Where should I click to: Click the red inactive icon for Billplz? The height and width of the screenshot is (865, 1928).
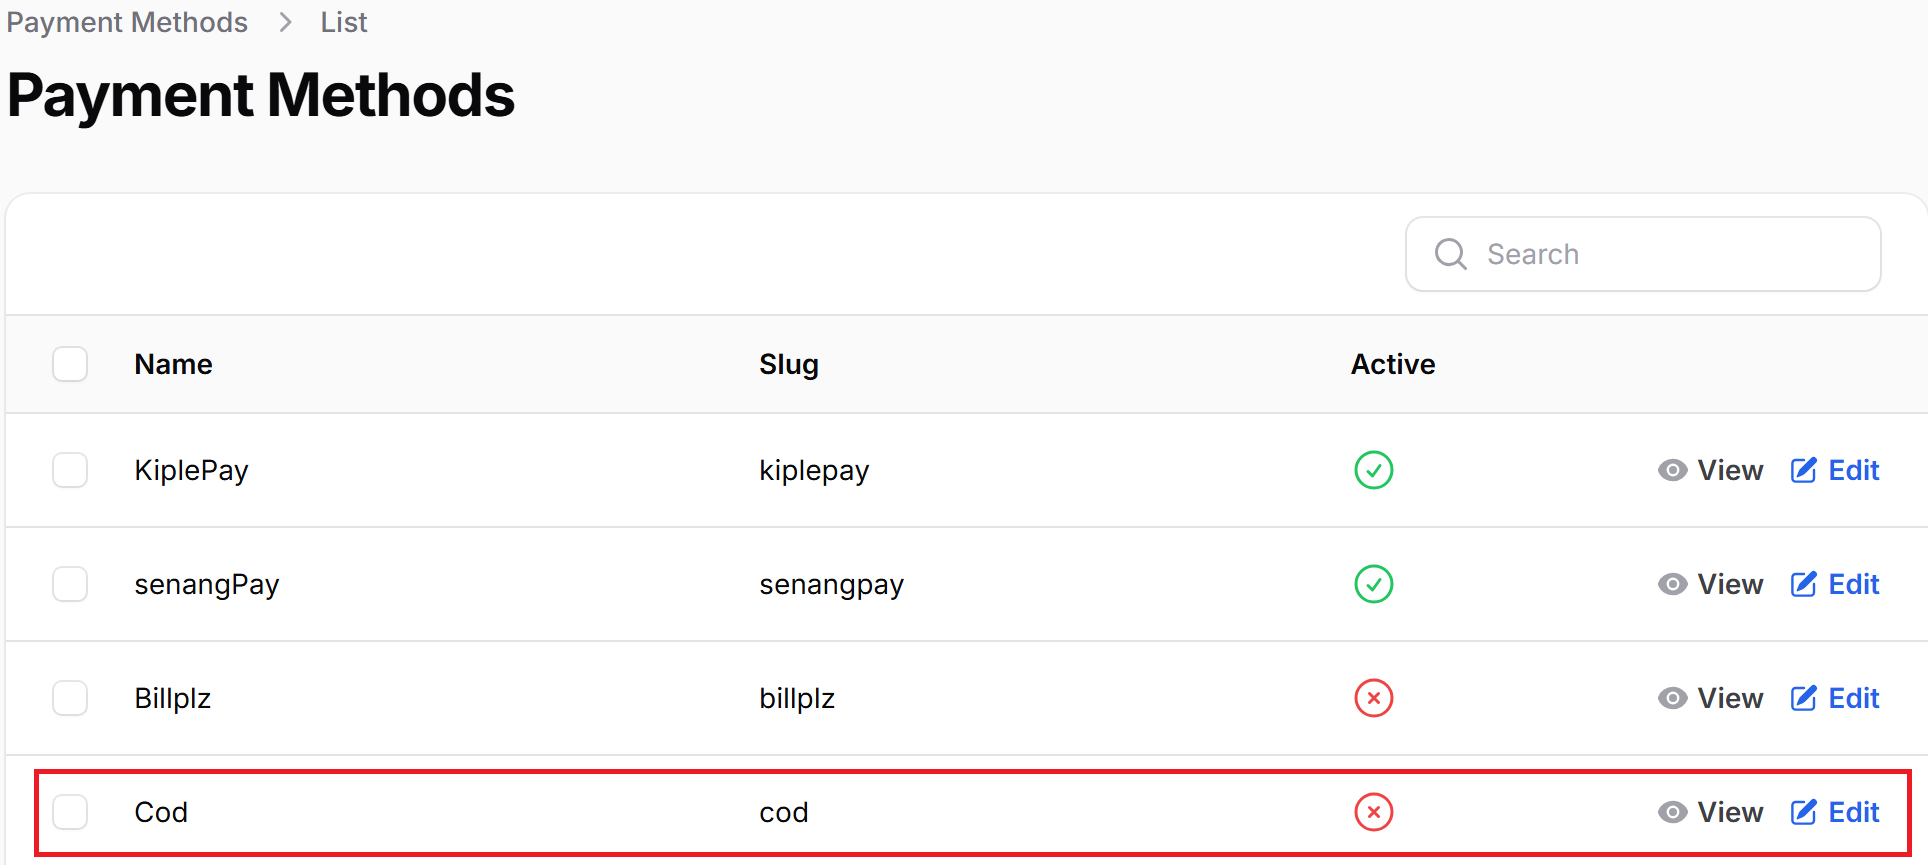(1373, 698)
